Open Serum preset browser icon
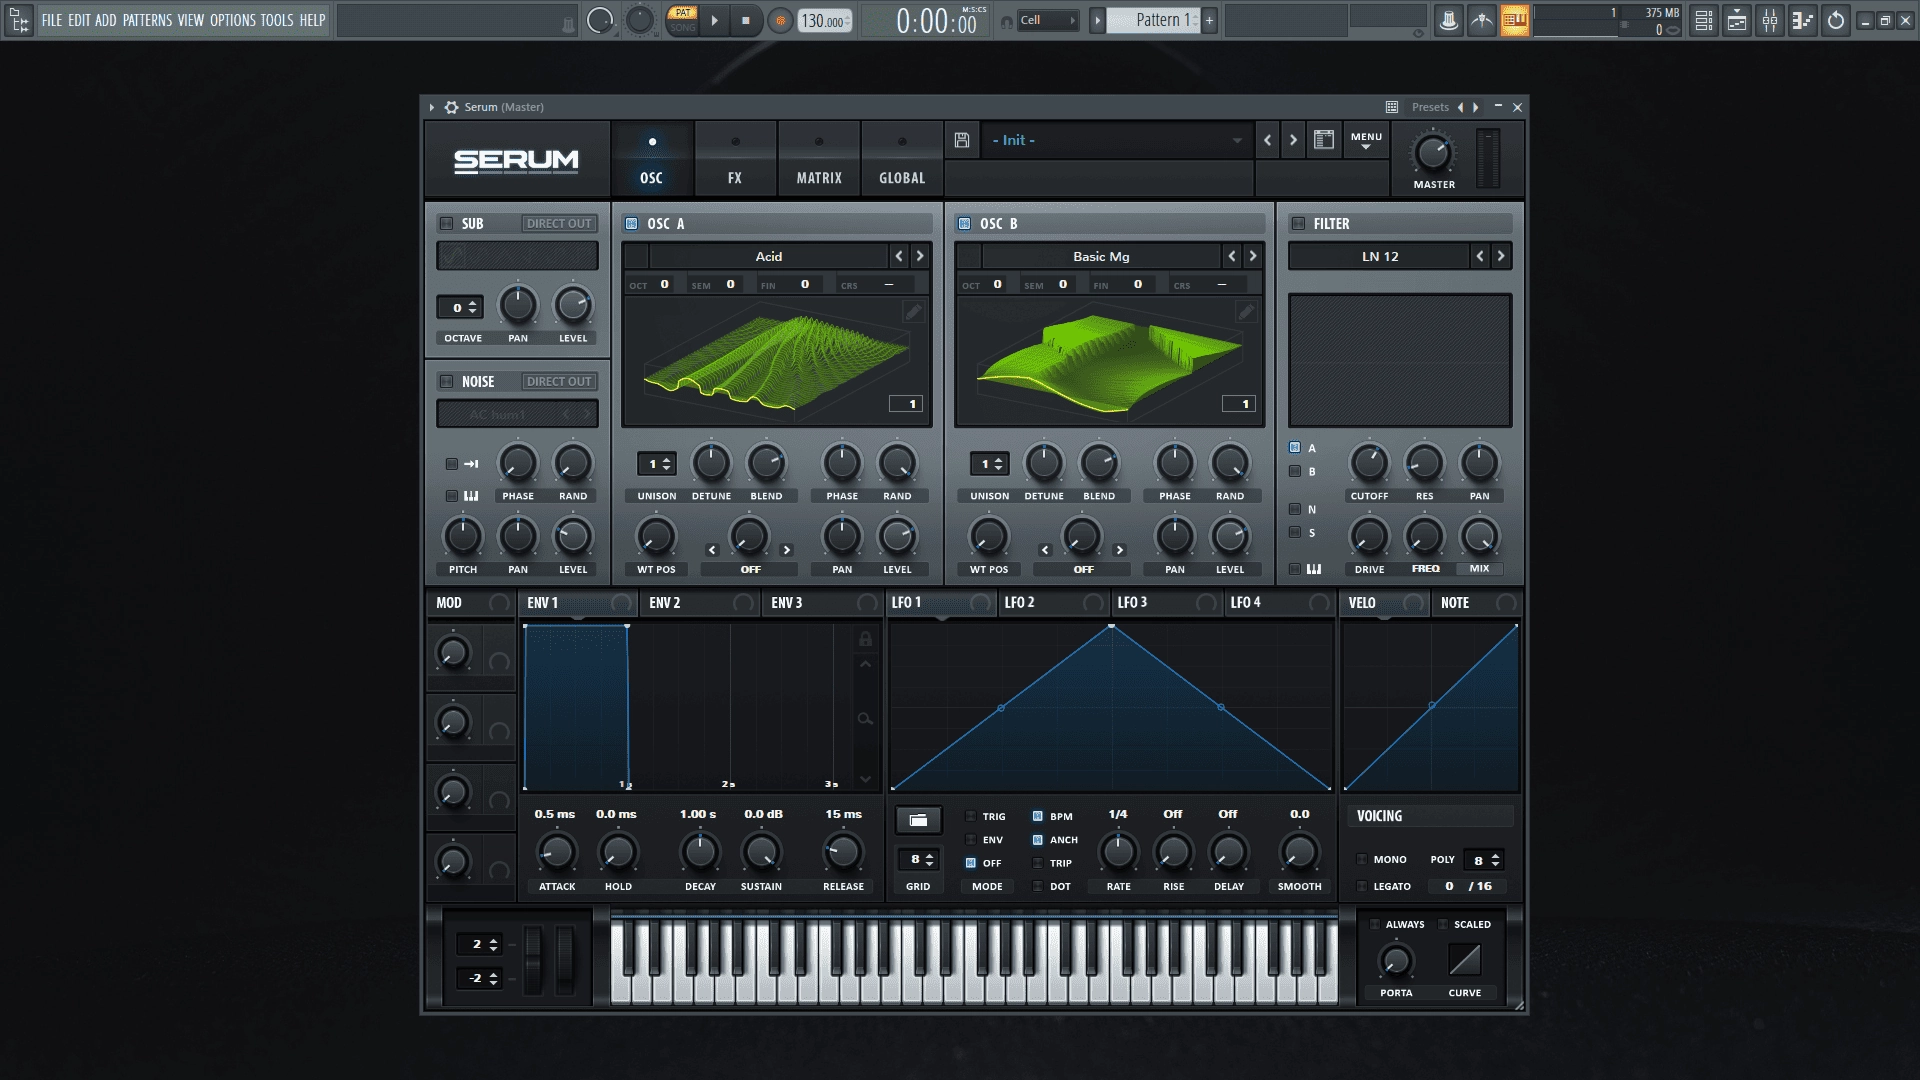This screenshot has height=1080, width=1920. pos(1324,140)
